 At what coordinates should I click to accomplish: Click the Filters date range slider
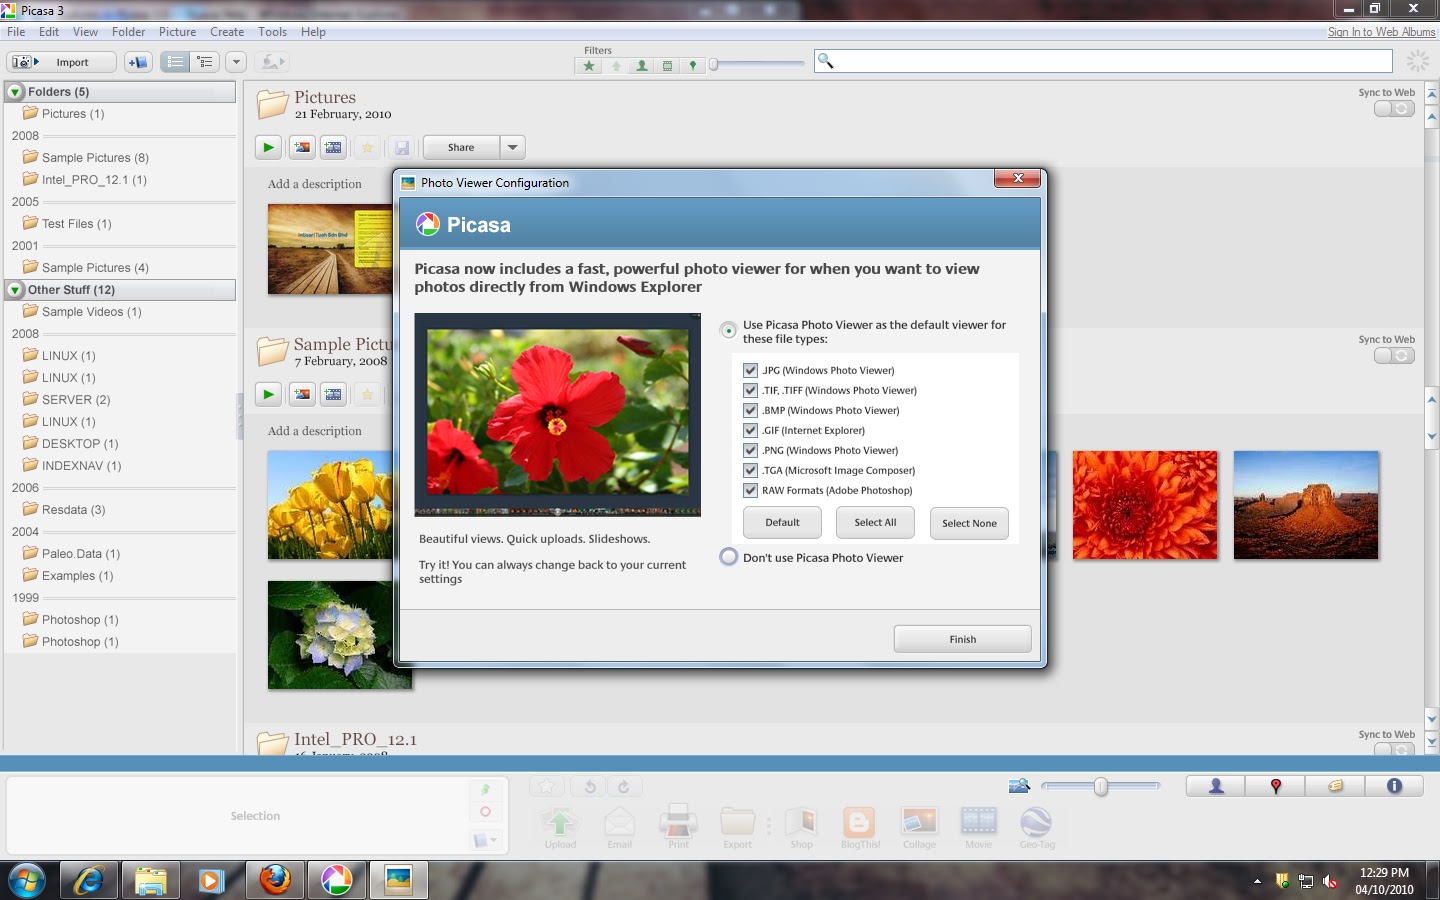click(756, 65)
